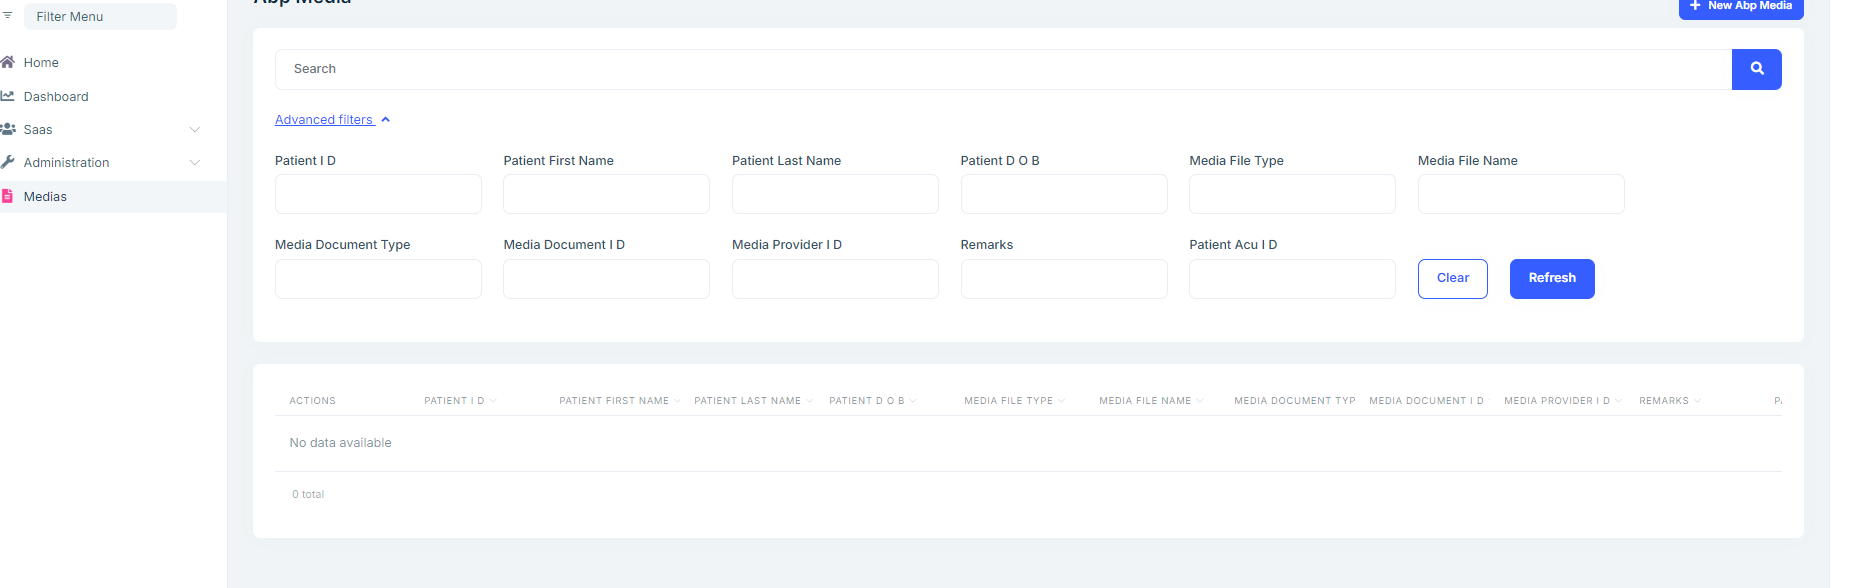
Task: Expand the Saas submenu chevron
Action: [x=195, y=130]
